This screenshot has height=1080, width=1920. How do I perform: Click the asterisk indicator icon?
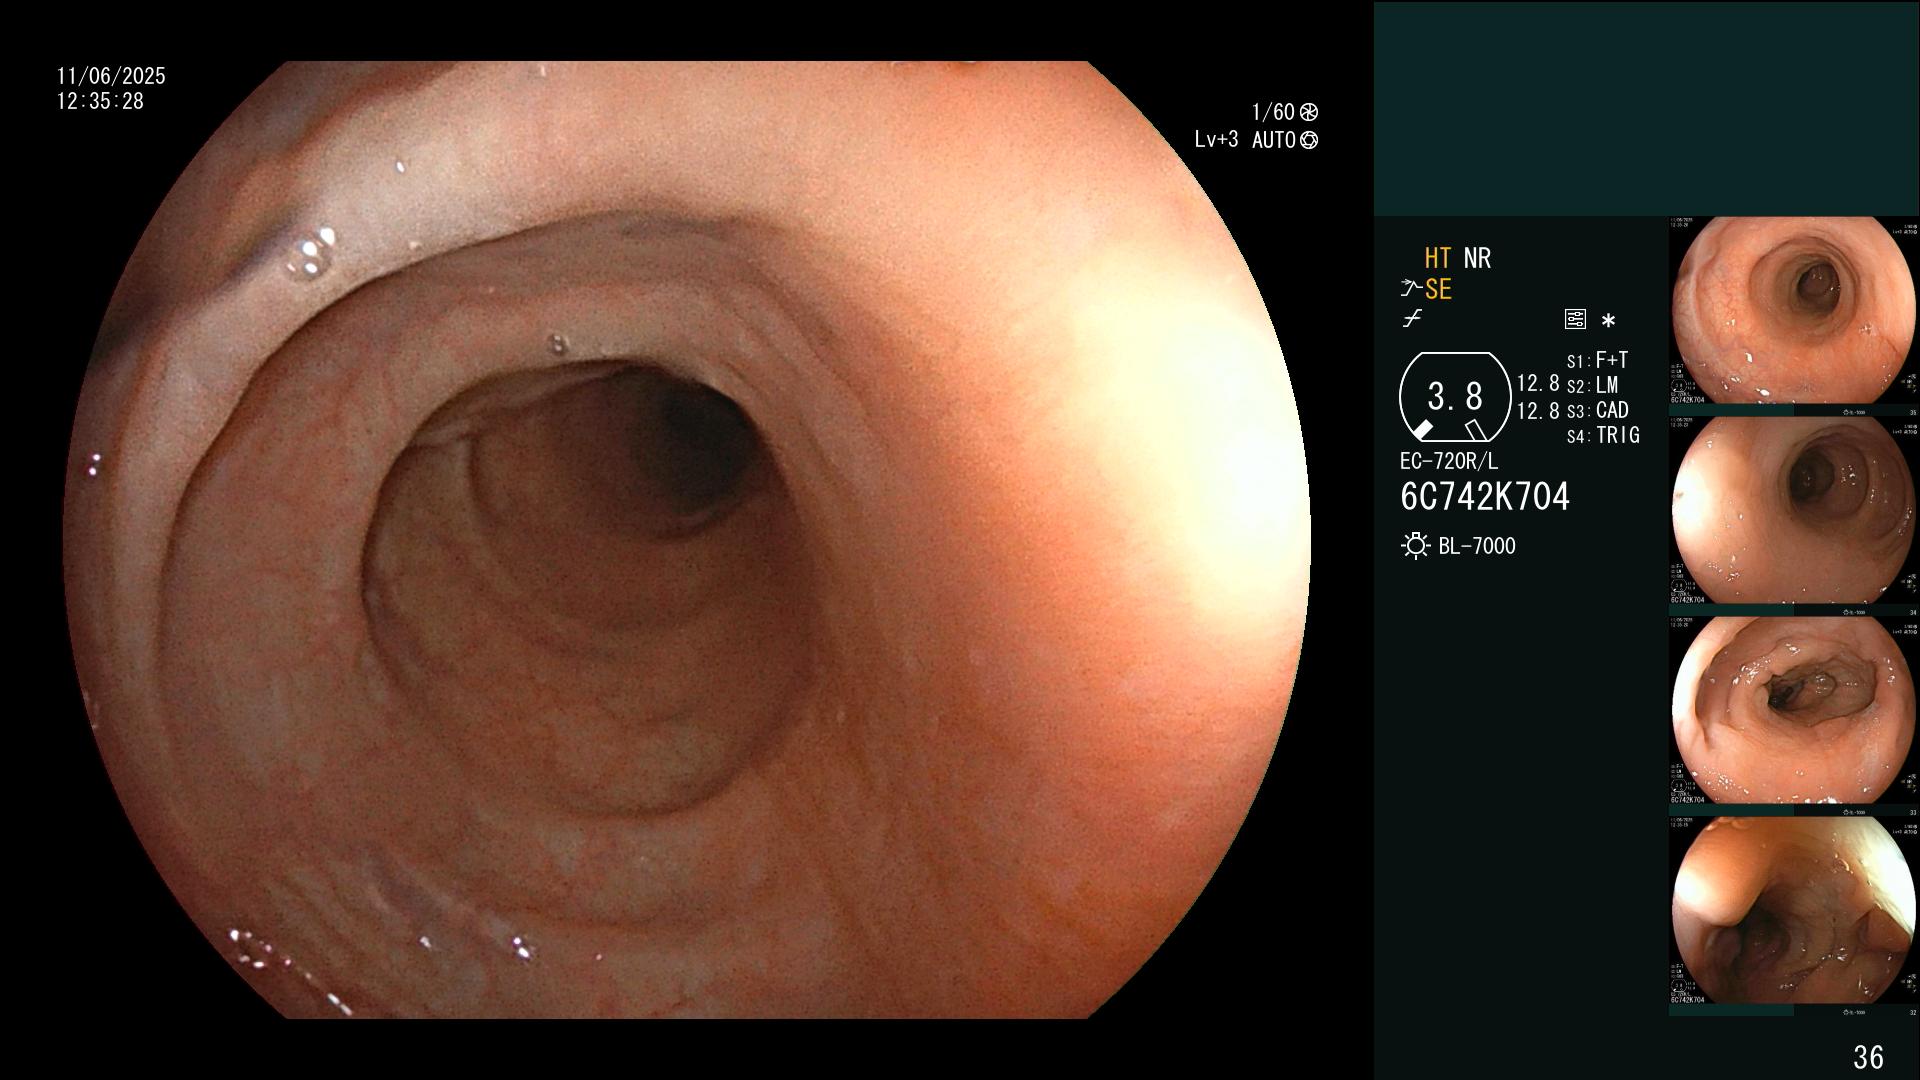(x=1608, y=321)
